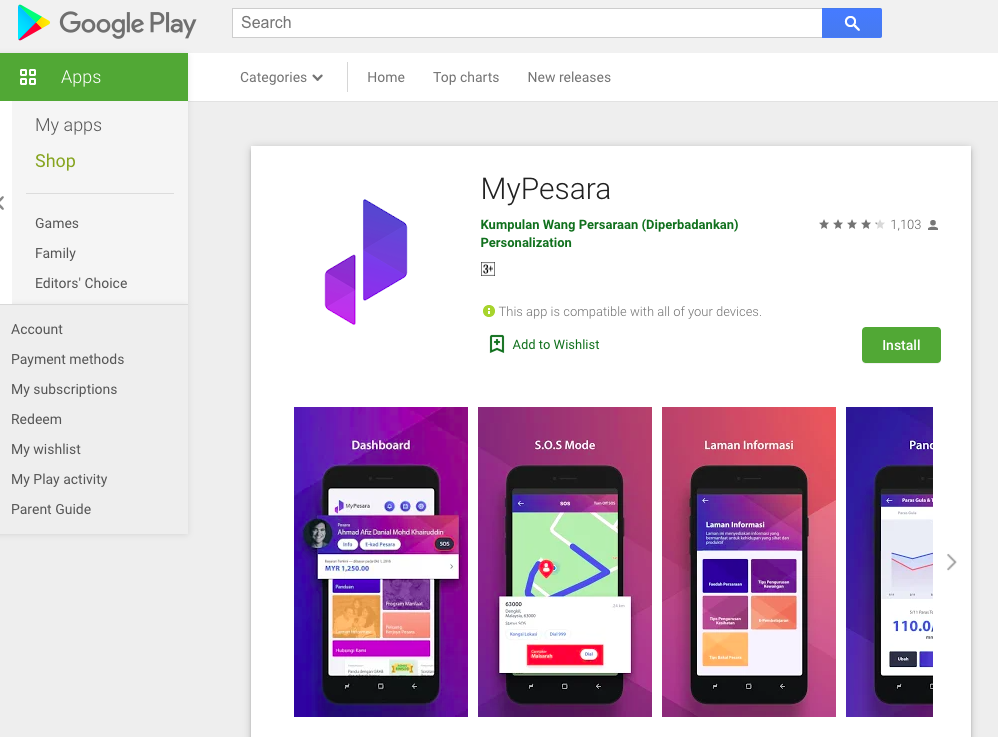This screenshot has height=737, width=998.
Task: Click the Google Play logo
Action: click(x=106, y=24)
